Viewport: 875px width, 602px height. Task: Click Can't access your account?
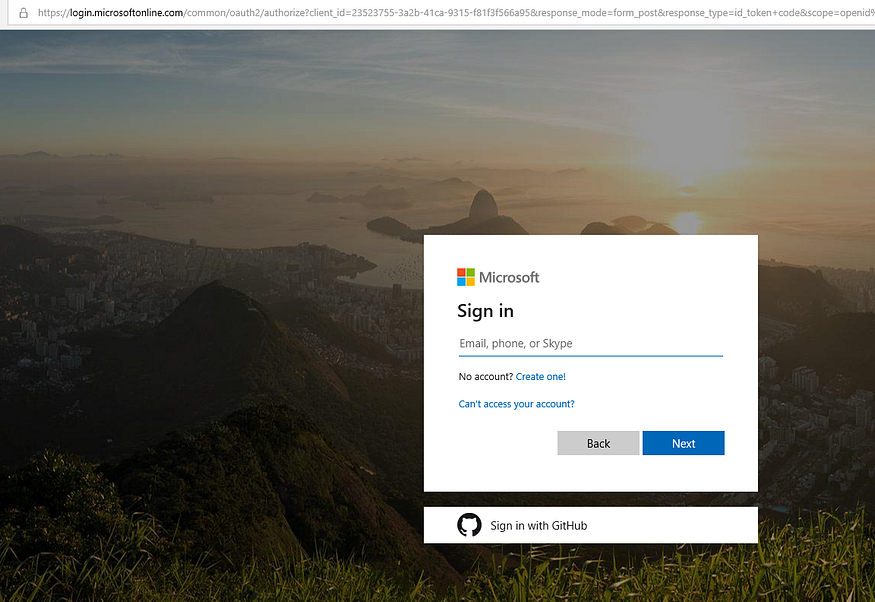[516, 403]
